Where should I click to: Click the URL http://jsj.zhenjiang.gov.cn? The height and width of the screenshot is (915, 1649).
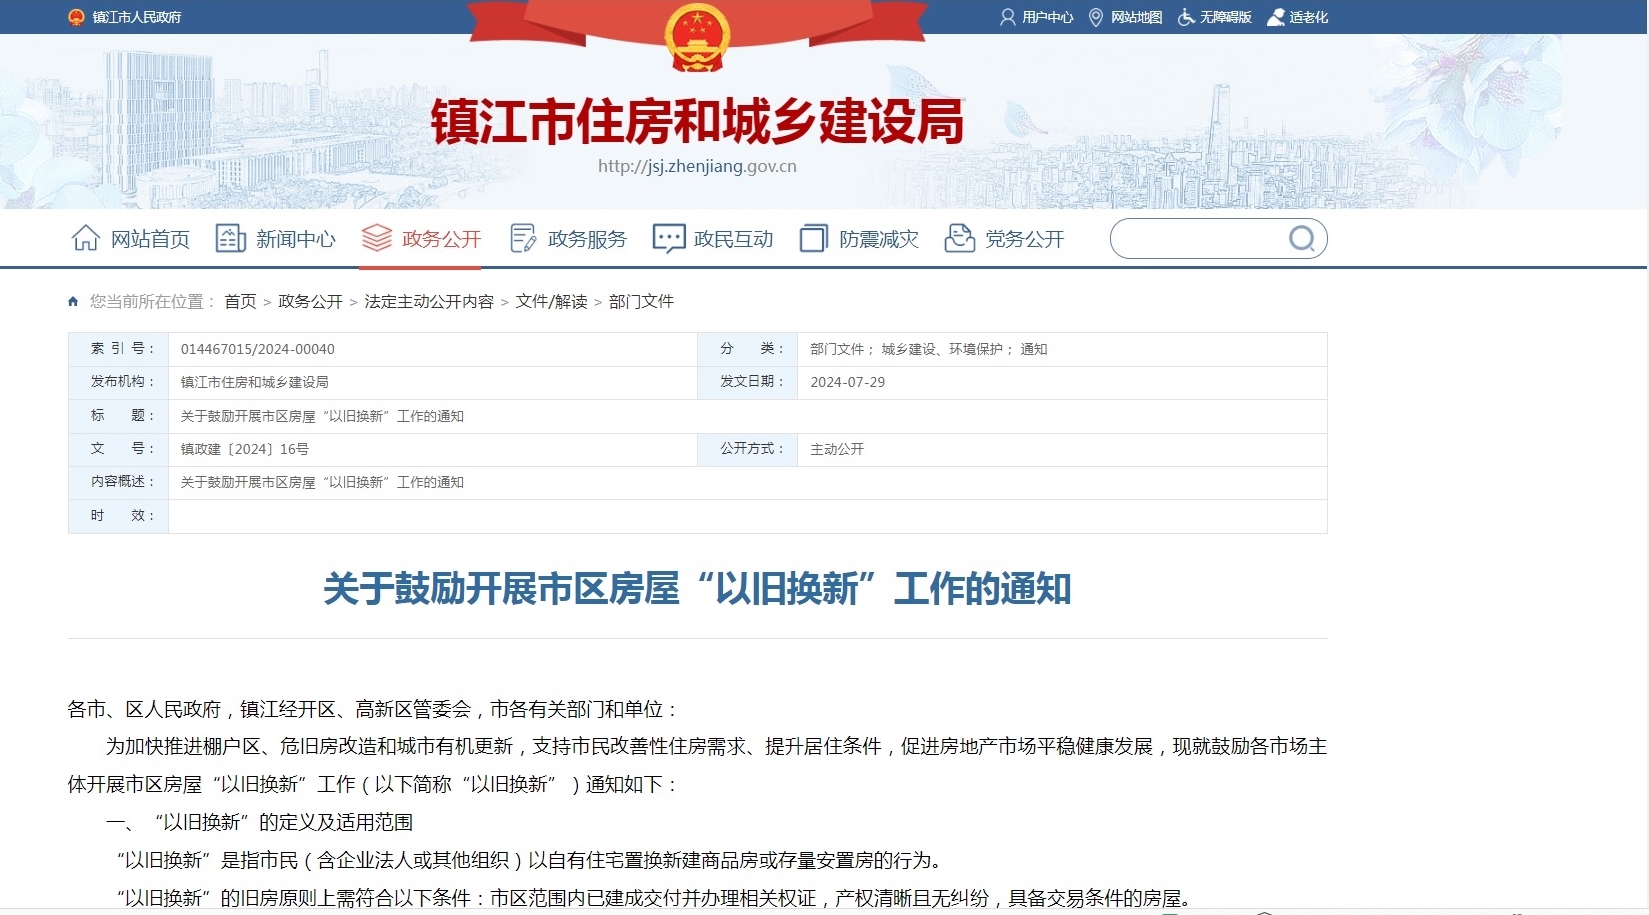(697, 166)
